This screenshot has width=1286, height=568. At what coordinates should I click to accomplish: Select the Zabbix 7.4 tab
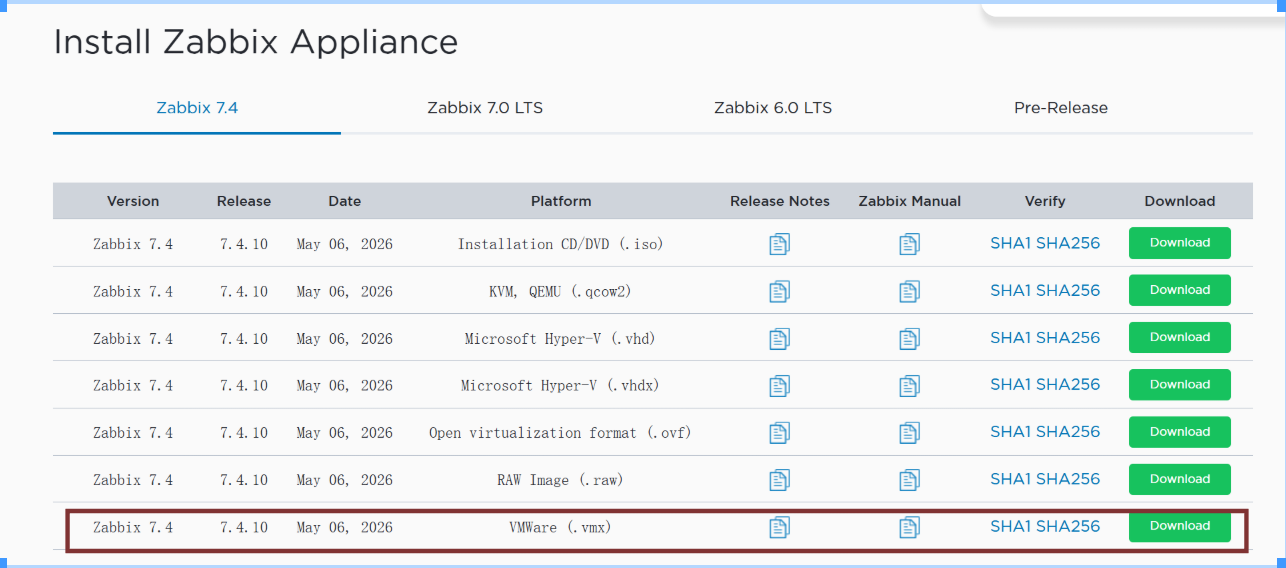pyautogui.click(x=197, y=108)
